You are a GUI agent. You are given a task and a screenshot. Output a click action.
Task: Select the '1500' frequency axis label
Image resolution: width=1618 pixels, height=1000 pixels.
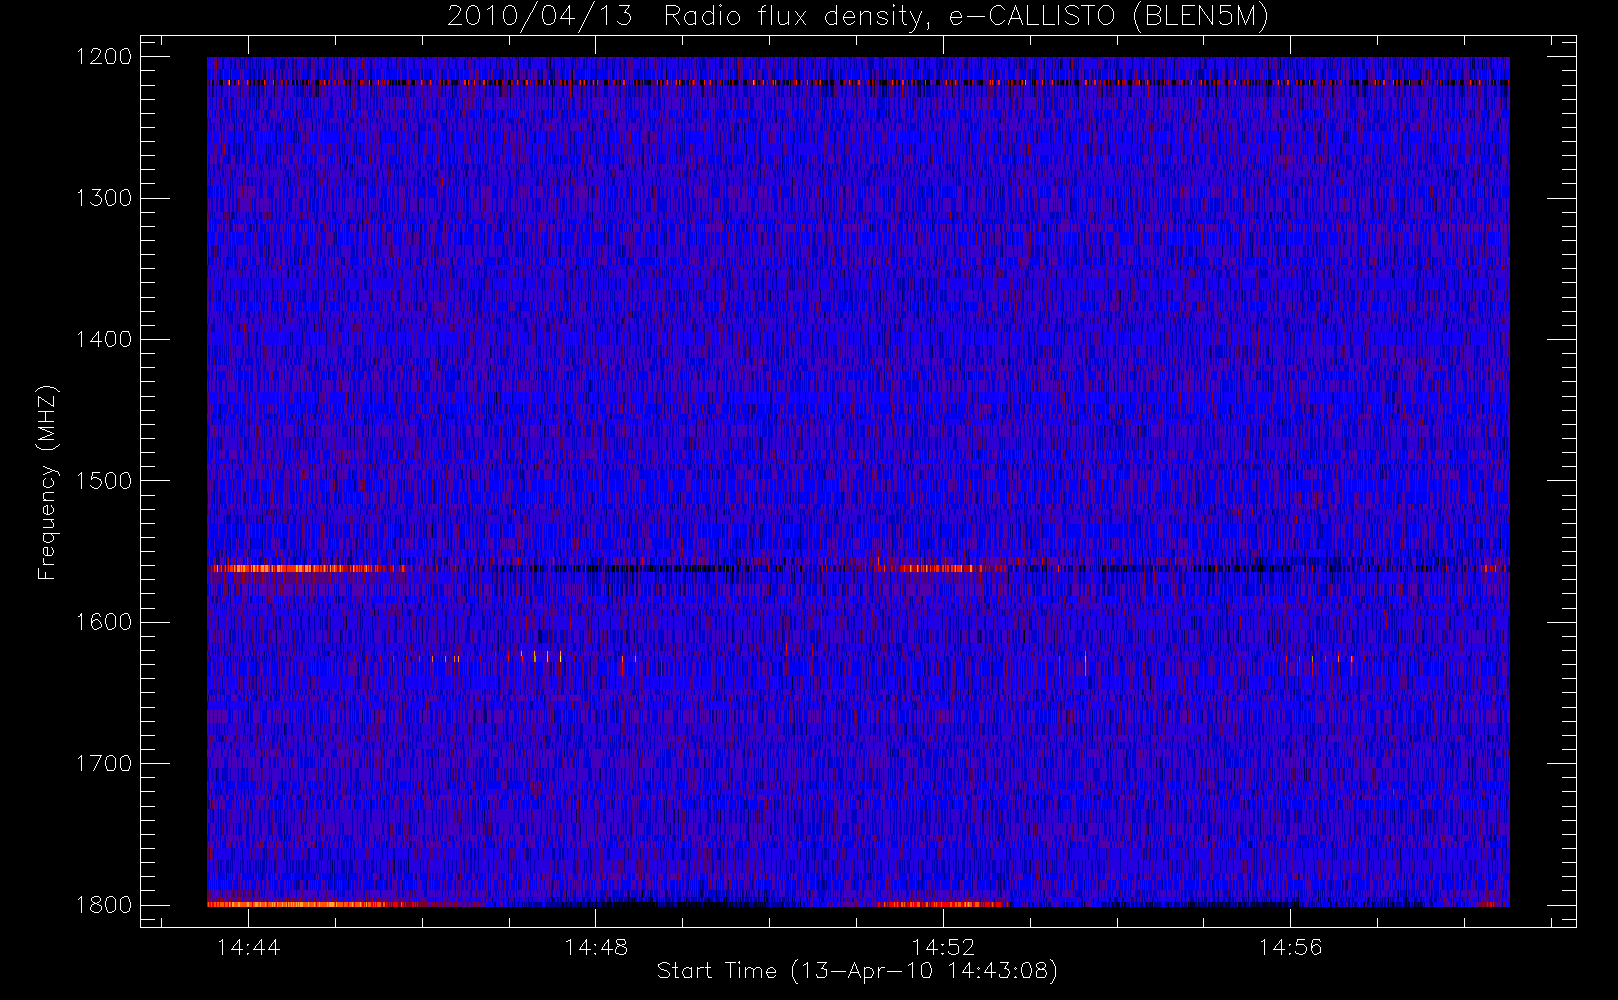tap(105, 481)
